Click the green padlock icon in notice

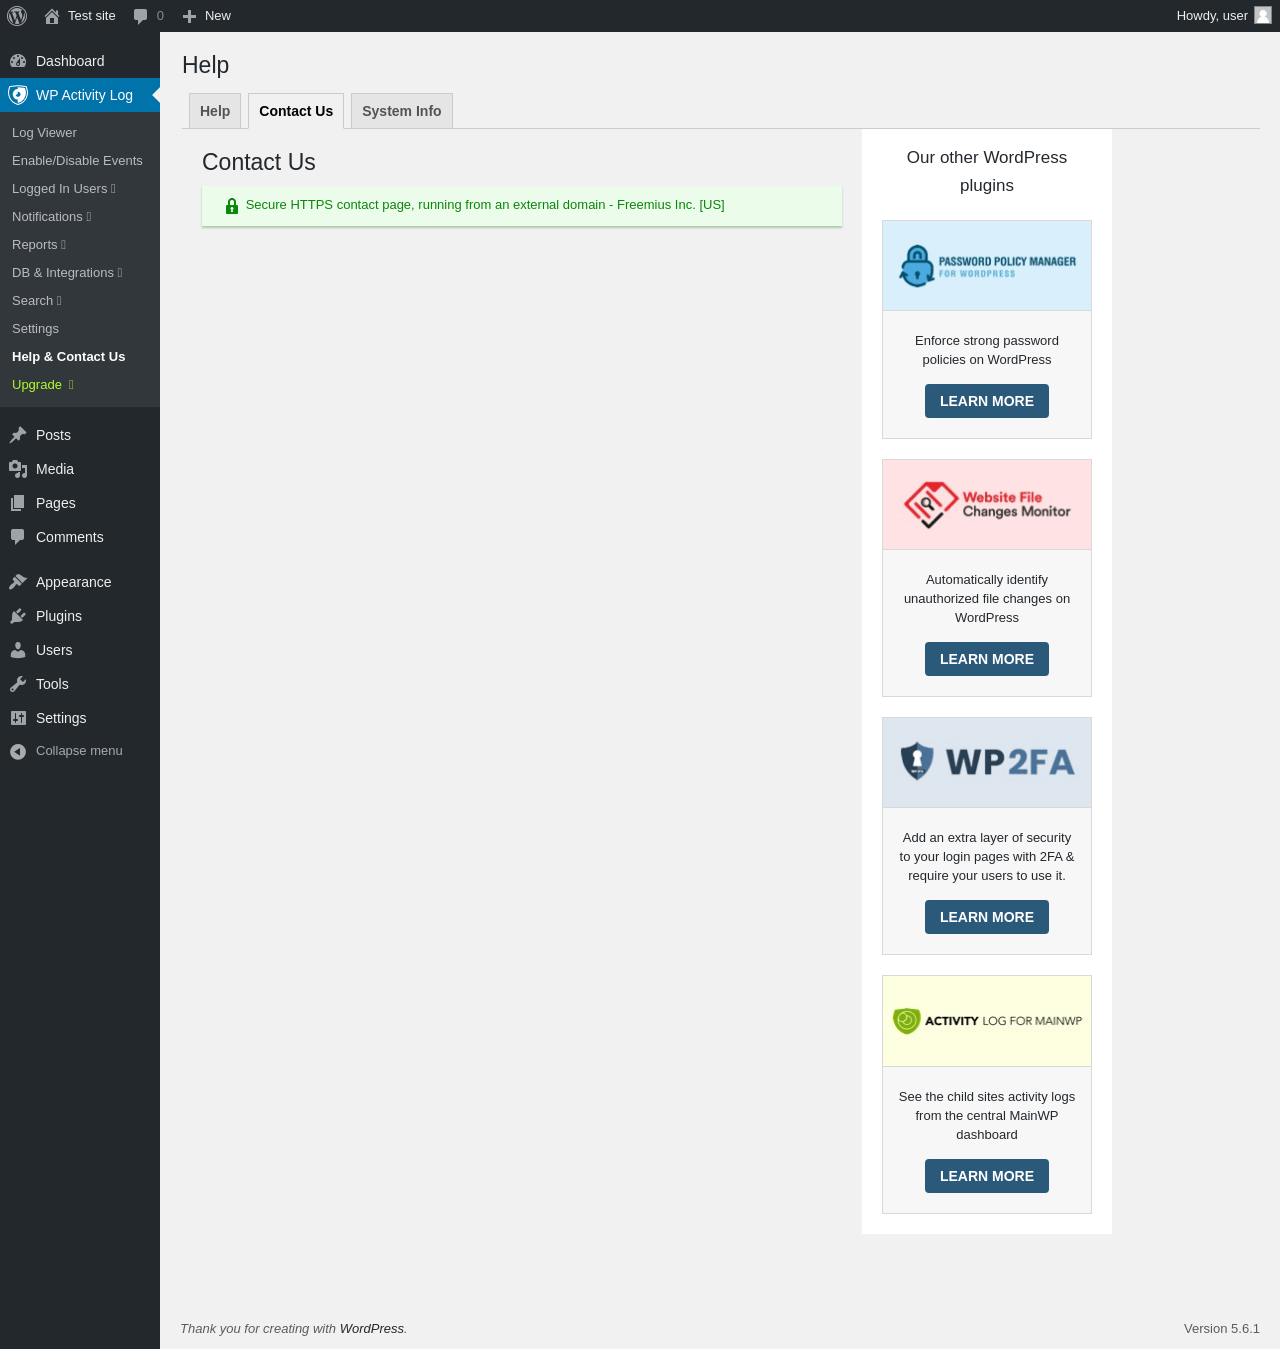[232, 206]
